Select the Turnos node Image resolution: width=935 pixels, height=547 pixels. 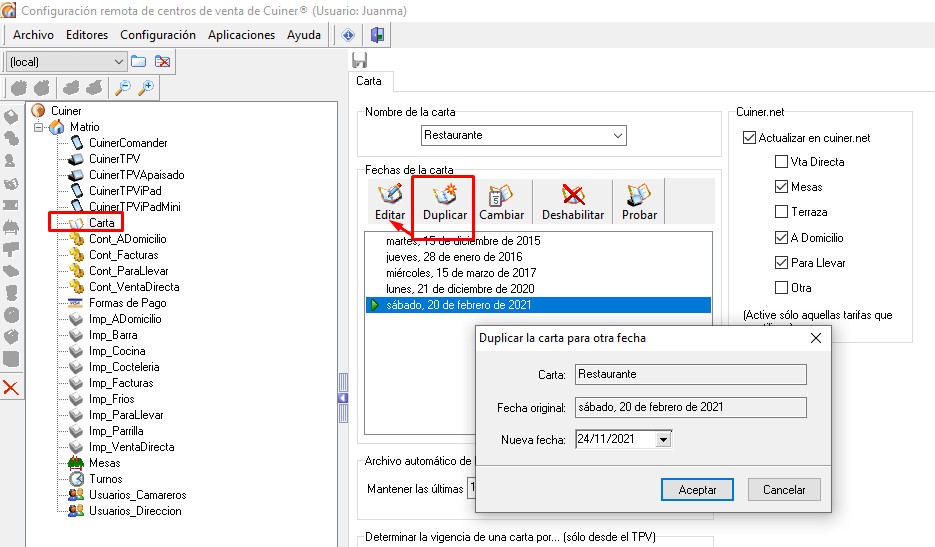click(106, 479)
